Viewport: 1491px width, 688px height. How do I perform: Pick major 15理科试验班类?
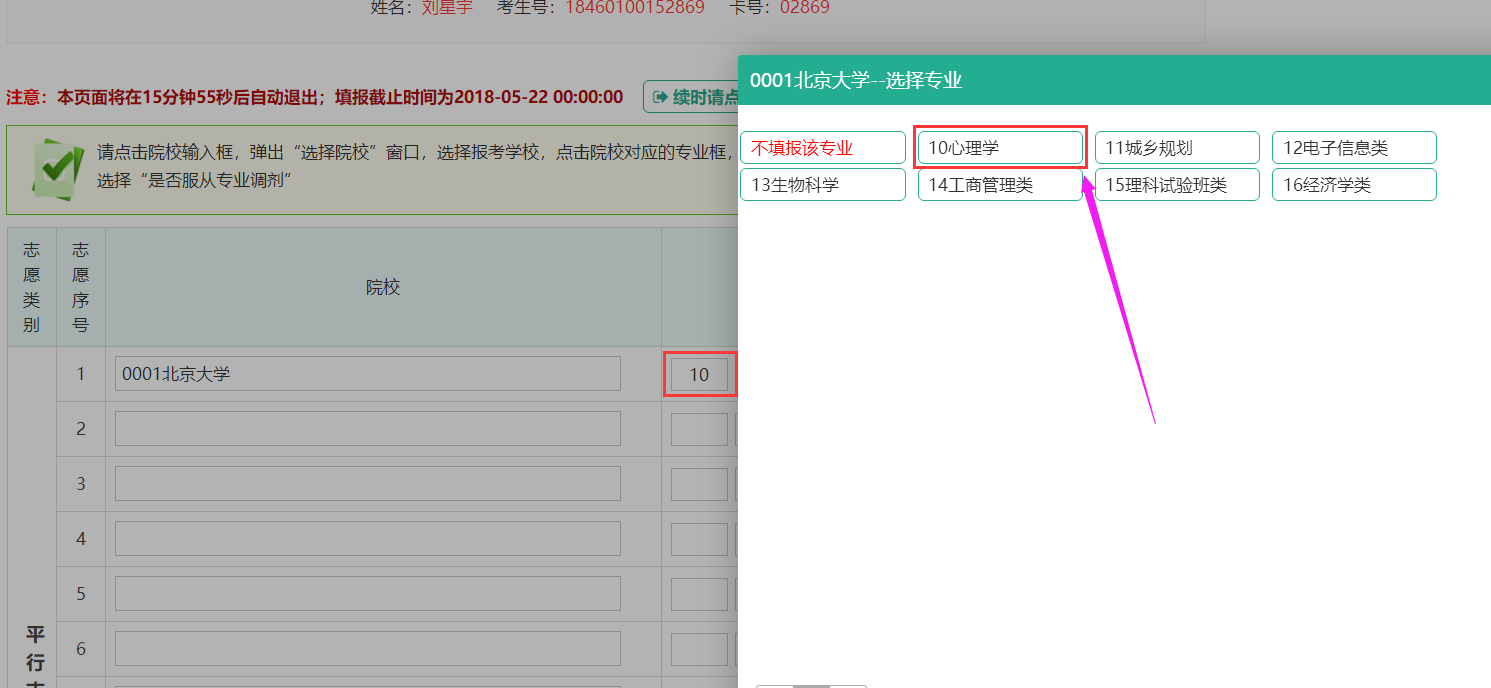click(x=1176, y=185)
